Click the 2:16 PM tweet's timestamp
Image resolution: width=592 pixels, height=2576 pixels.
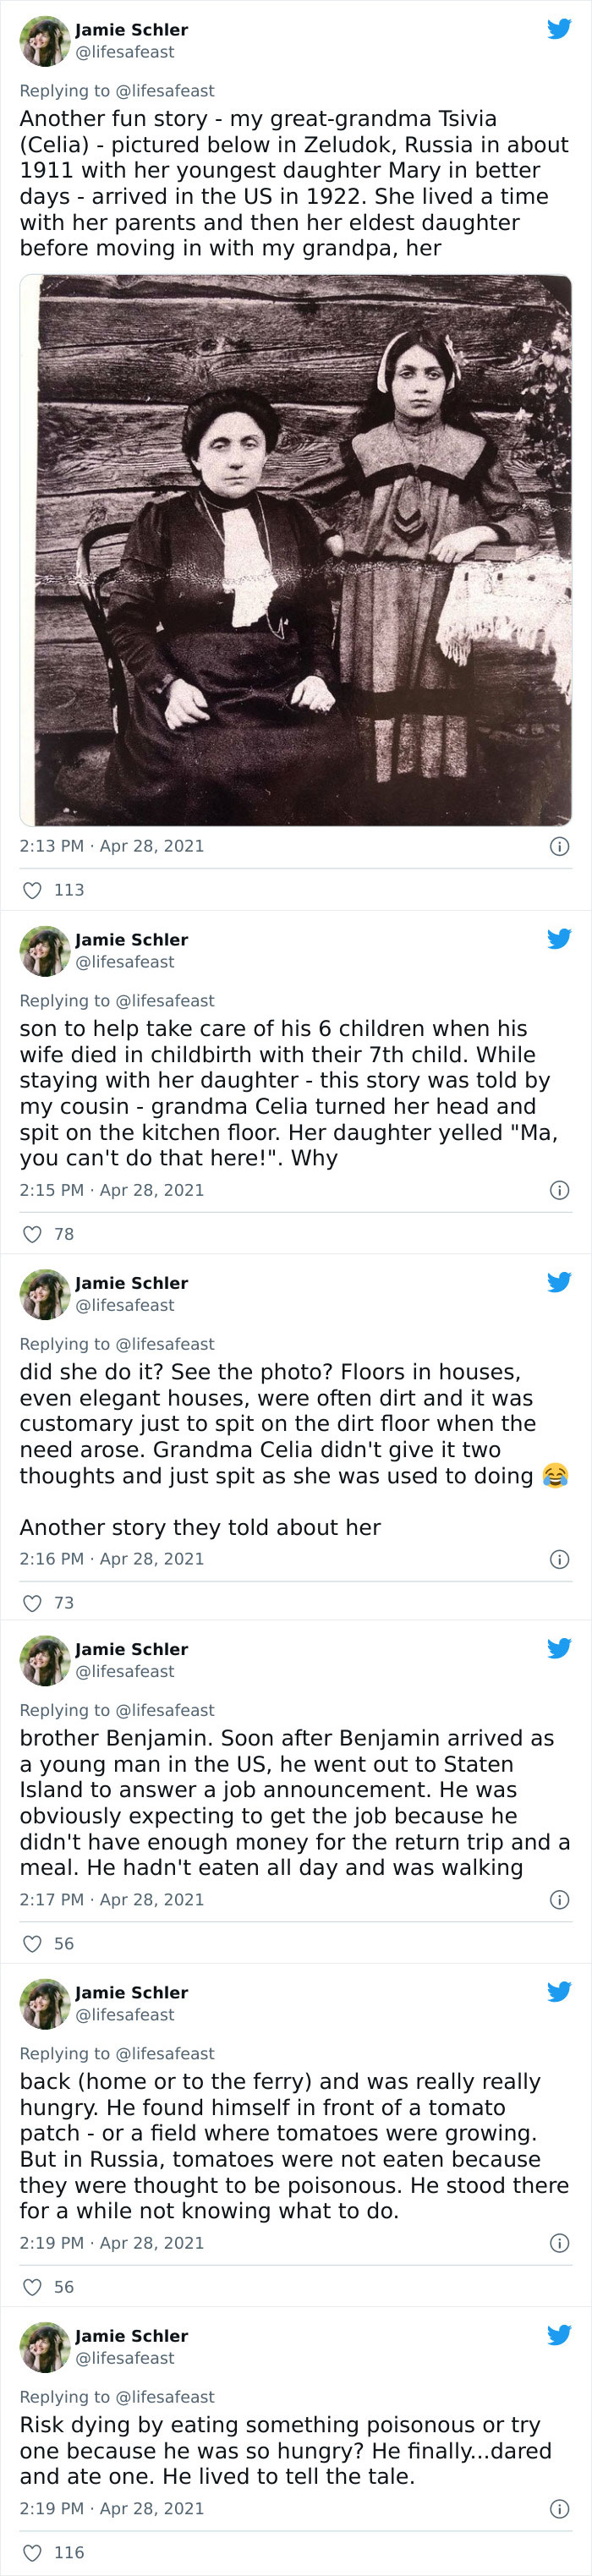pos(112,1559)
